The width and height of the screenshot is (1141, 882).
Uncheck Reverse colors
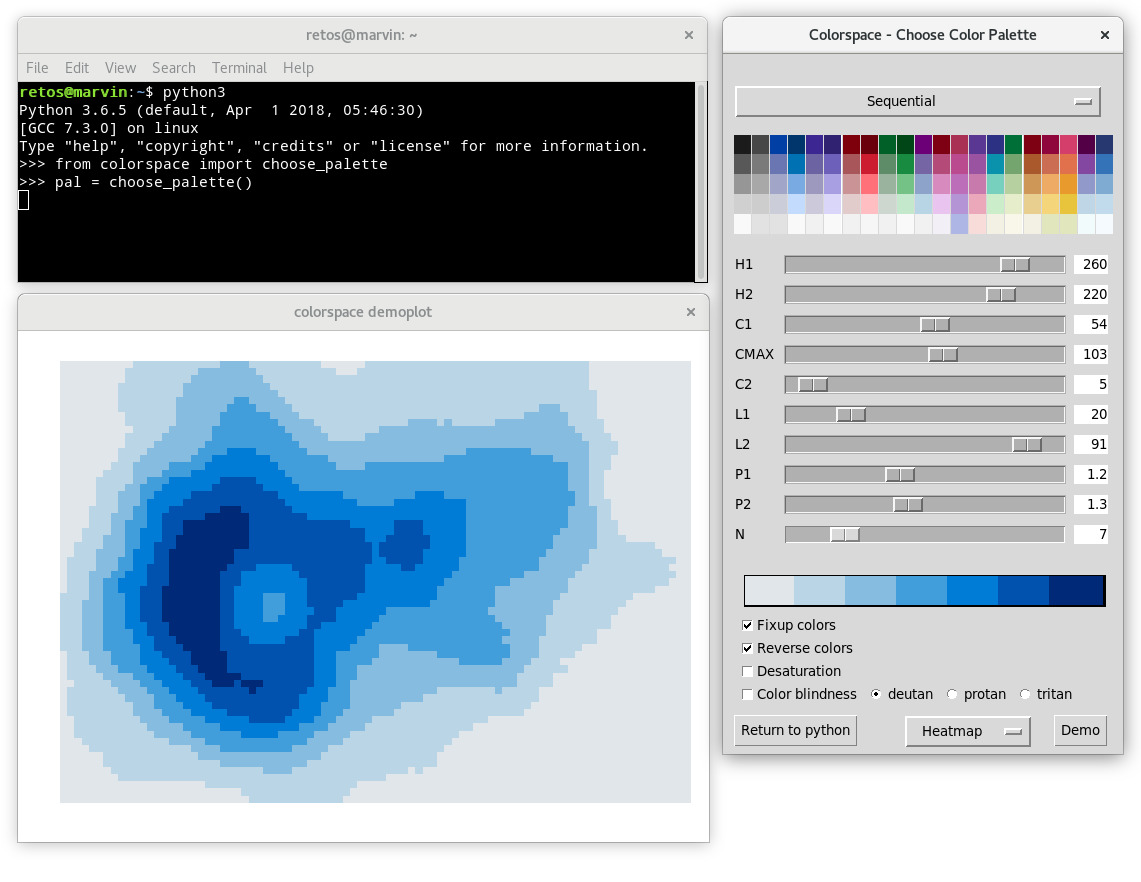[747, 648]
